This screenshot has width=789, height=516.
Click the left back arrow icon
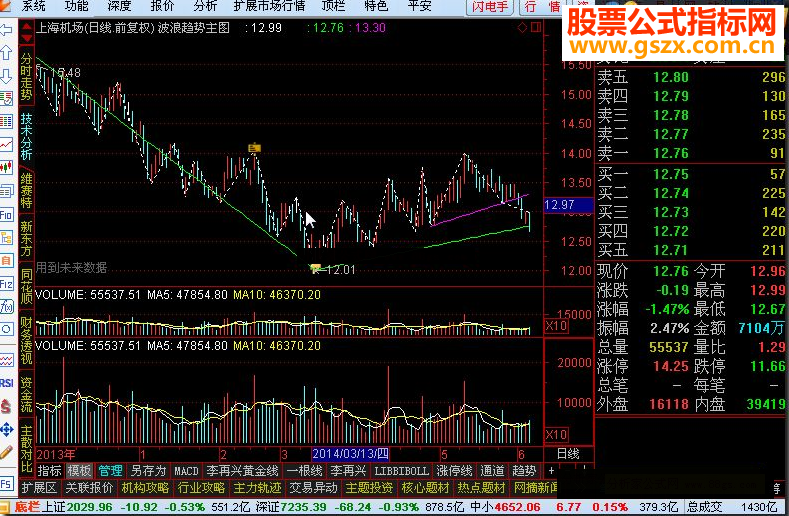7,30
